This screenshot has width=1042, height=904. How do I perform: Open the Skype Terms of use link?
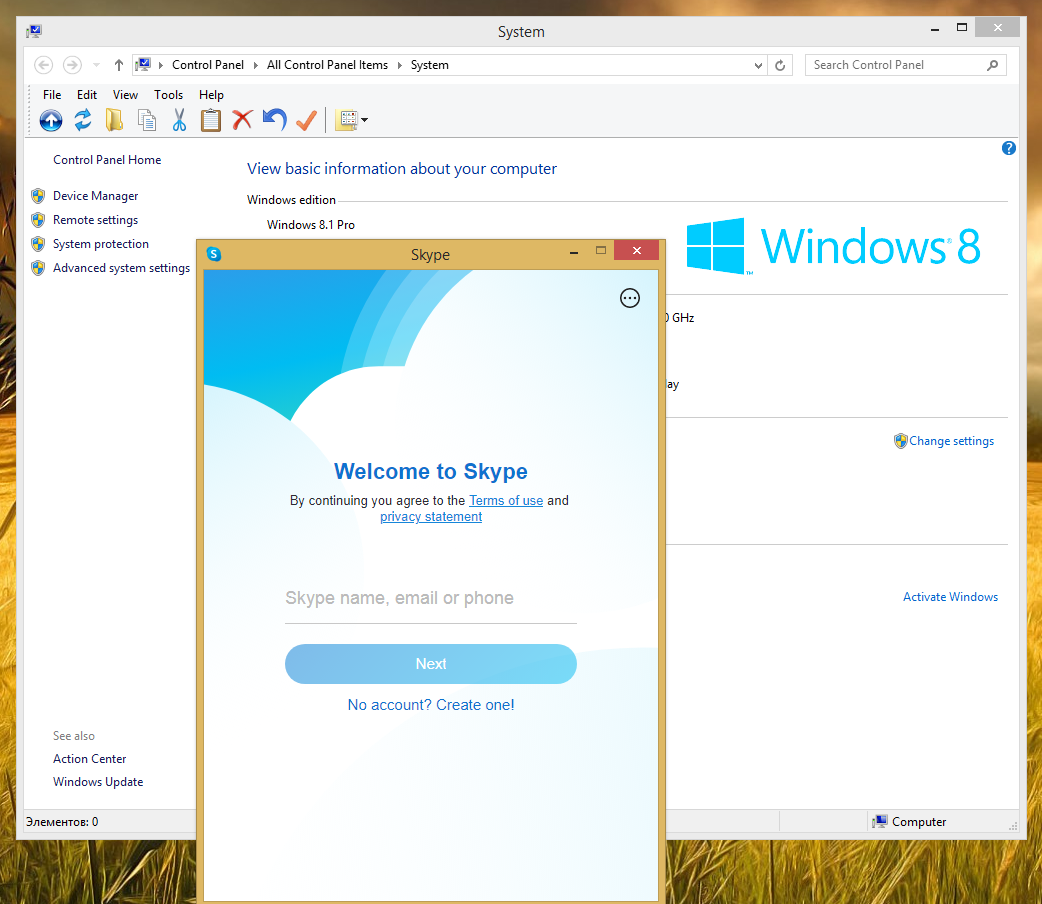click(506, 501)
